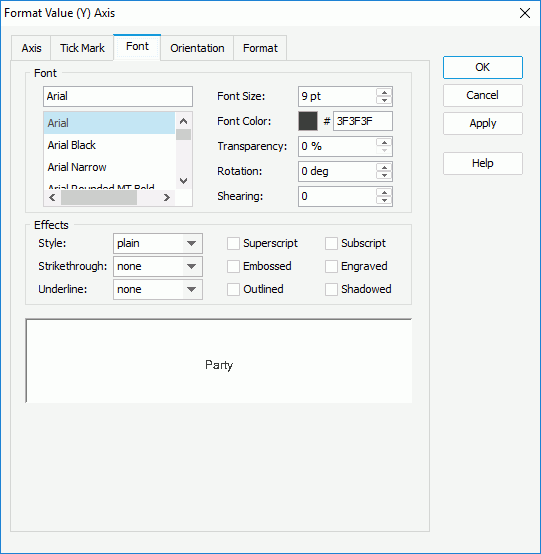Screen dimensions: 541x554
Task: Choose Arial Black from the font list
Action: (x=109, y=145)
